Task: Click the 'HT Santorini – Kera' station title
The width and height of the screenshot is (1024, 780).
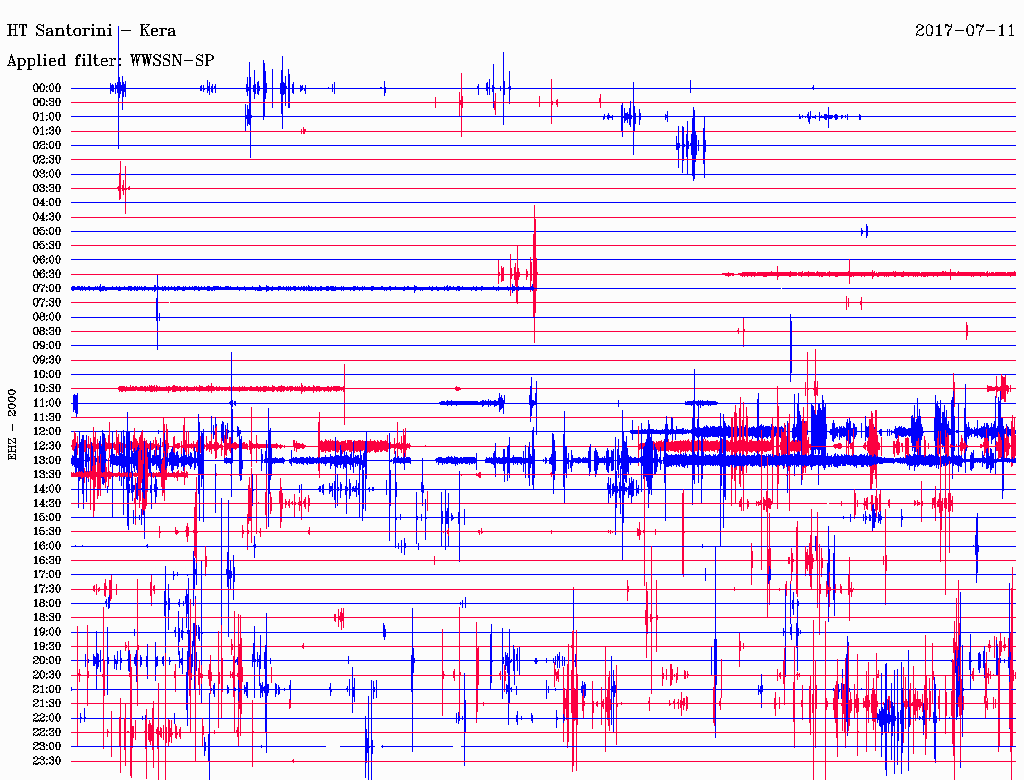Action: (x=91, y=31)
